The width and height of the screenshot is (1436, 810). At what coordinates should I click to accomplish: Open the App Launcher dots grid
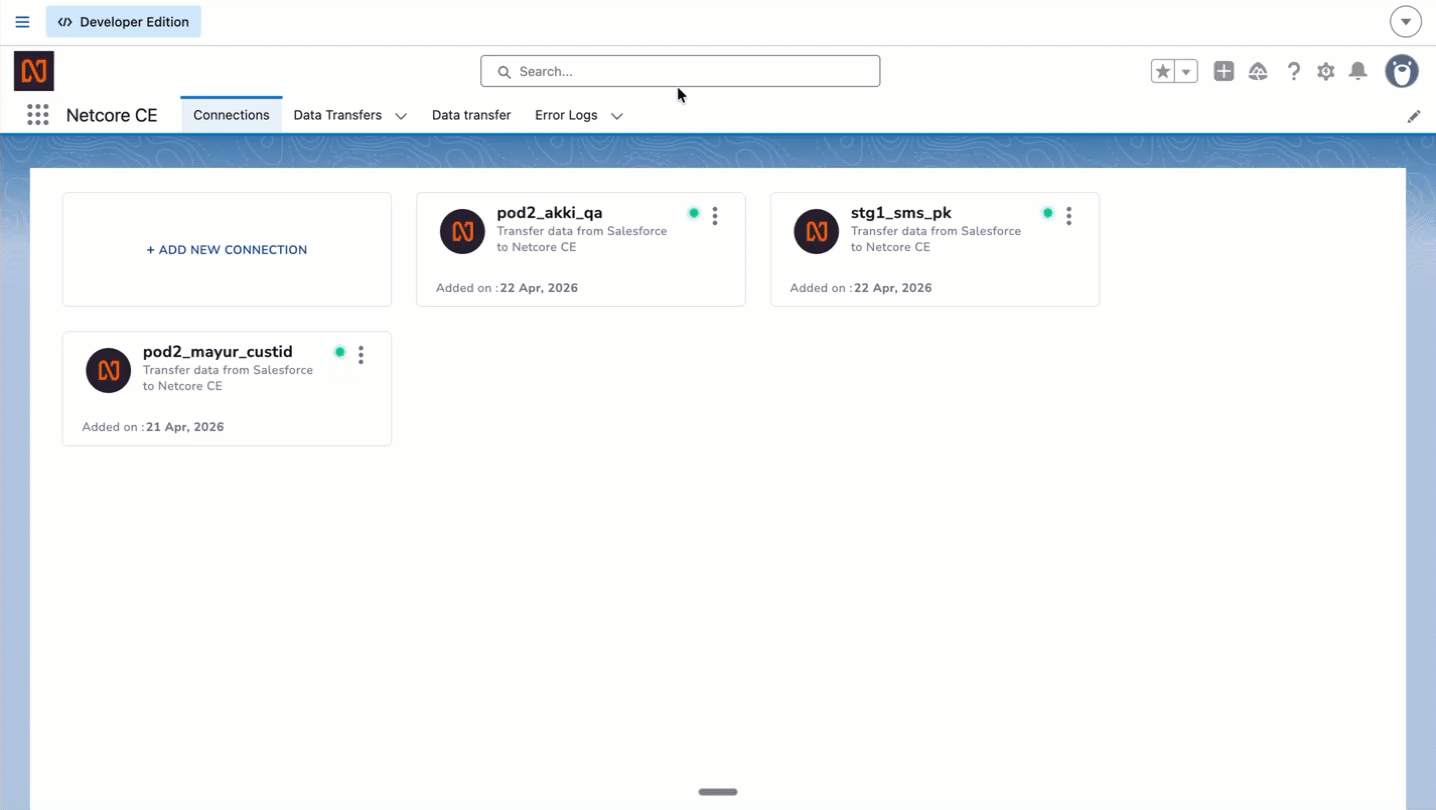pos(38,115)
